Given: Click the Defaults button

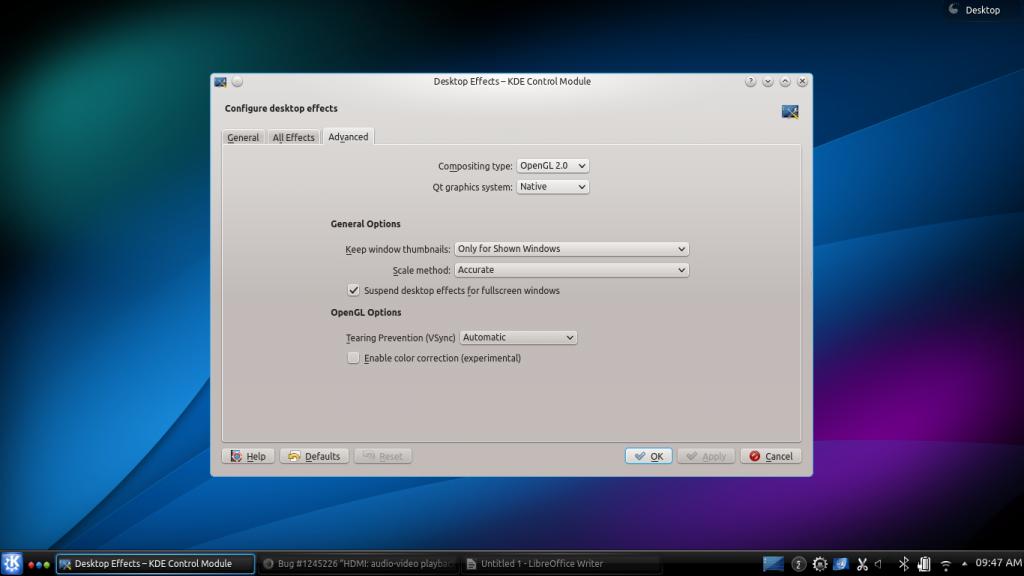Looking at the screenshot, I should point(314,456).
